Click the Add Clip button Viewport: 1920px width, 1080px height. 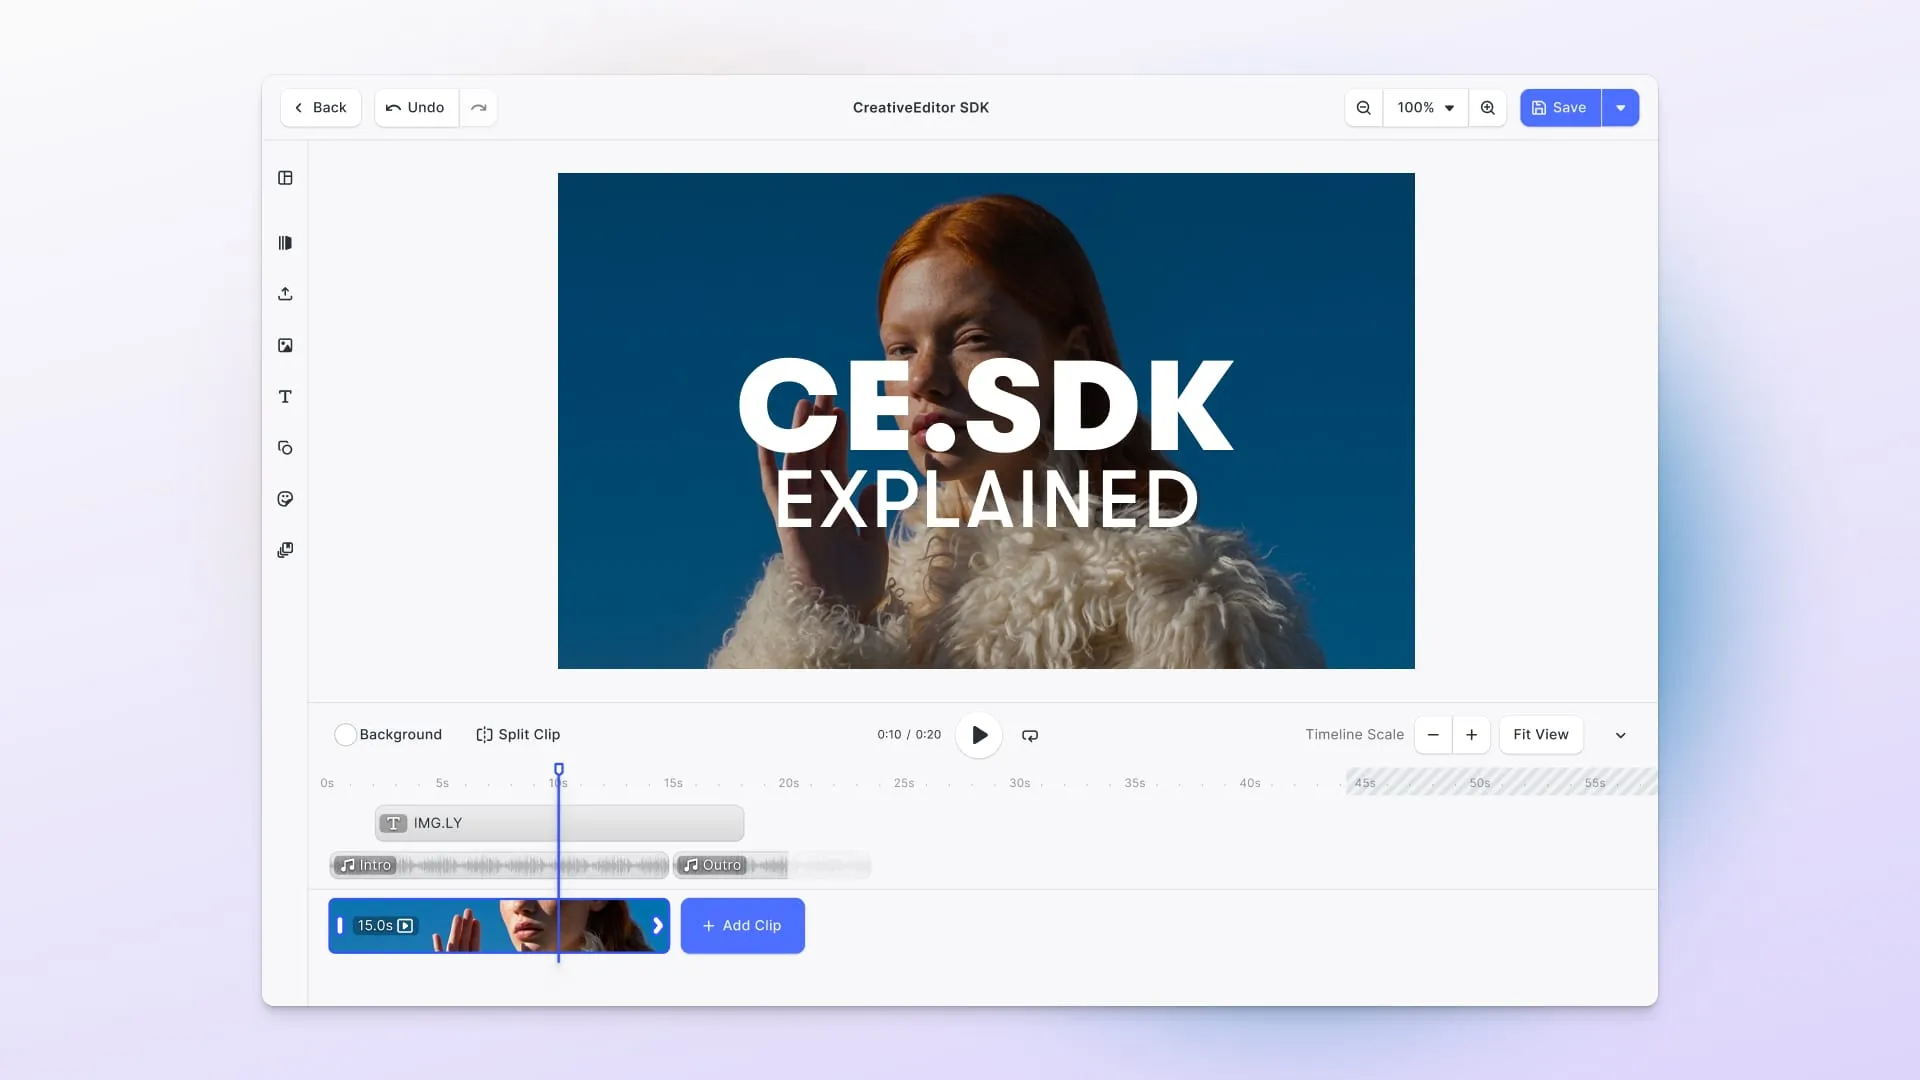(743, 926)
